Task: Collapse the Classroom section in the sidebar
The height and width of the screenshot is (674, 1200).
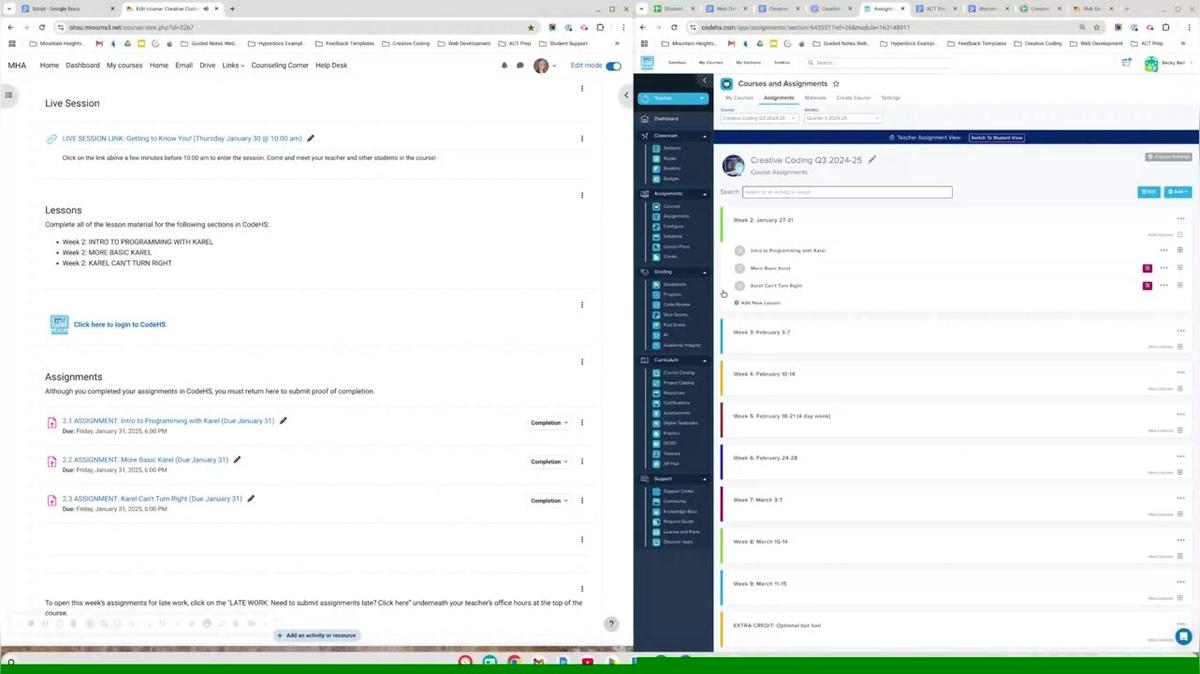Action: click(706, 135)
